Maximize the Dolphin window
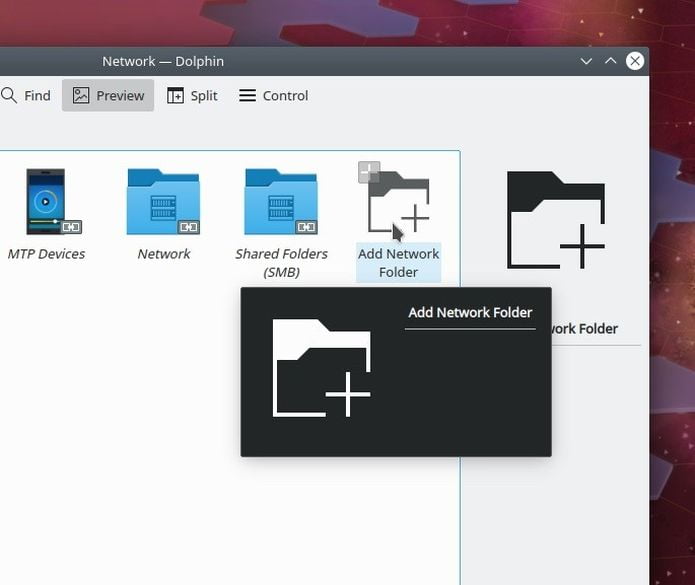Image resolution: width=695 pixels, height=585 pixels. (610, 61)
